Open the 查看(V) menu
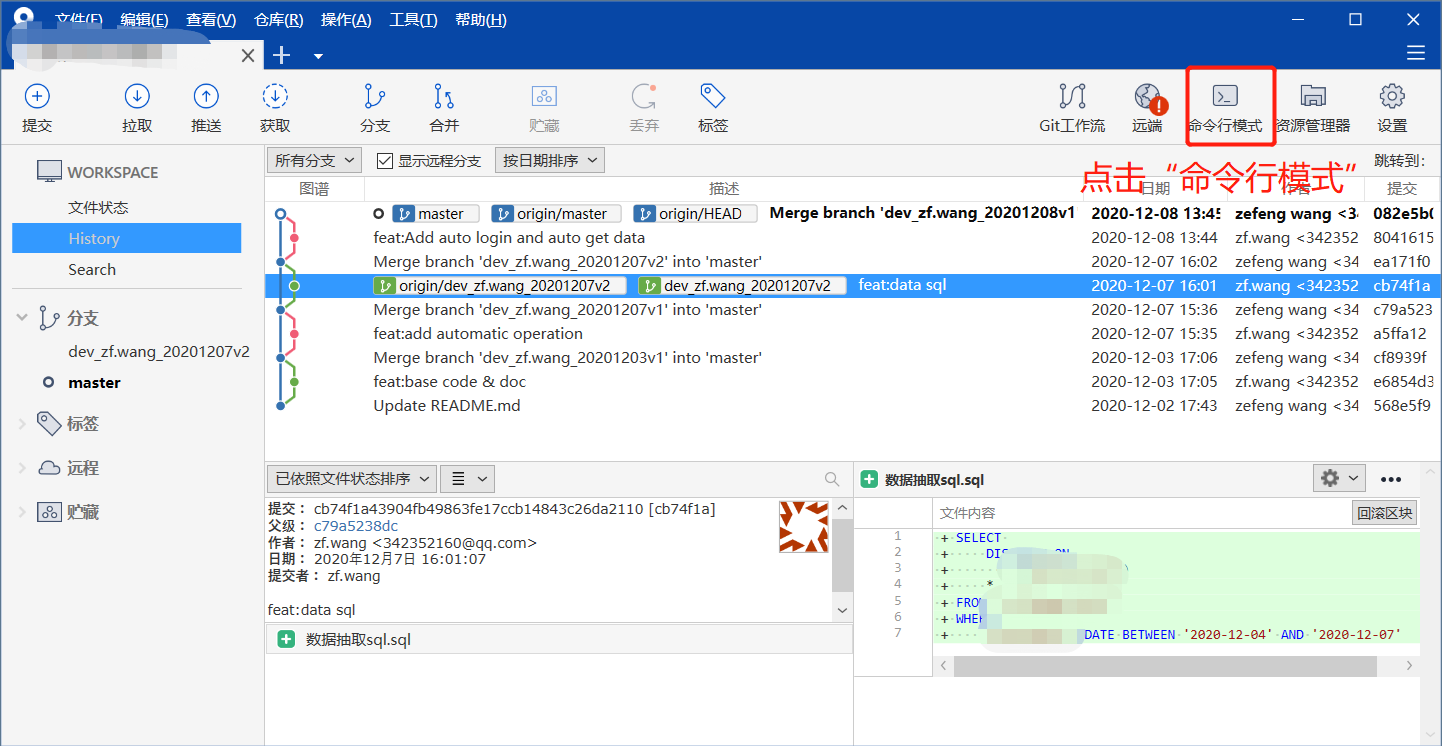Screen dimensions: 1442x747 coord(211,20)
